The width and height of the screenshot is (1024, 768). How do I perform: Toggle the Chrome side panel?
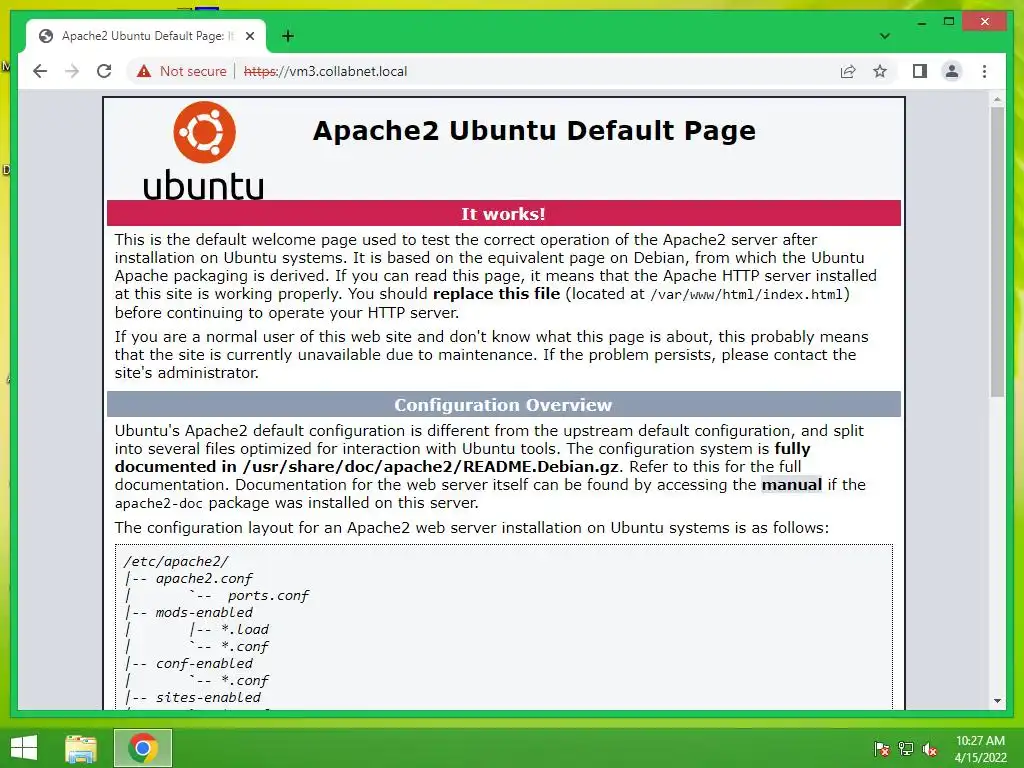[x=920, y=71]
